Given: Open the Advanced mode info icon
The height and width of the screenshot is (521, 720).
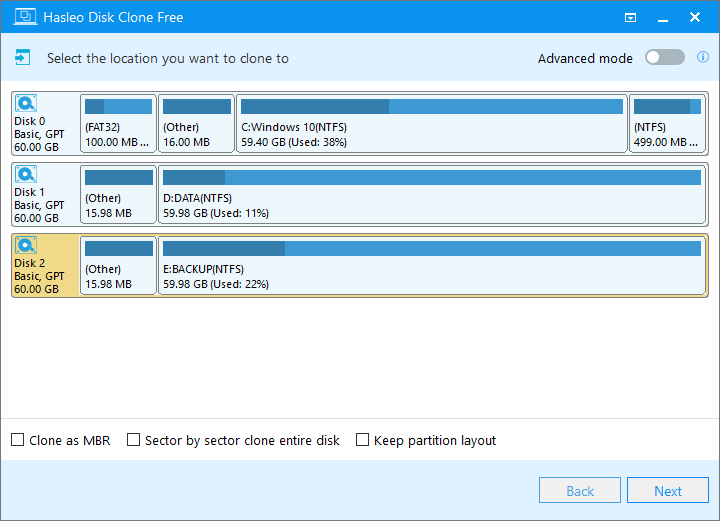Looking at the screenshot, I should pos(703,57).
